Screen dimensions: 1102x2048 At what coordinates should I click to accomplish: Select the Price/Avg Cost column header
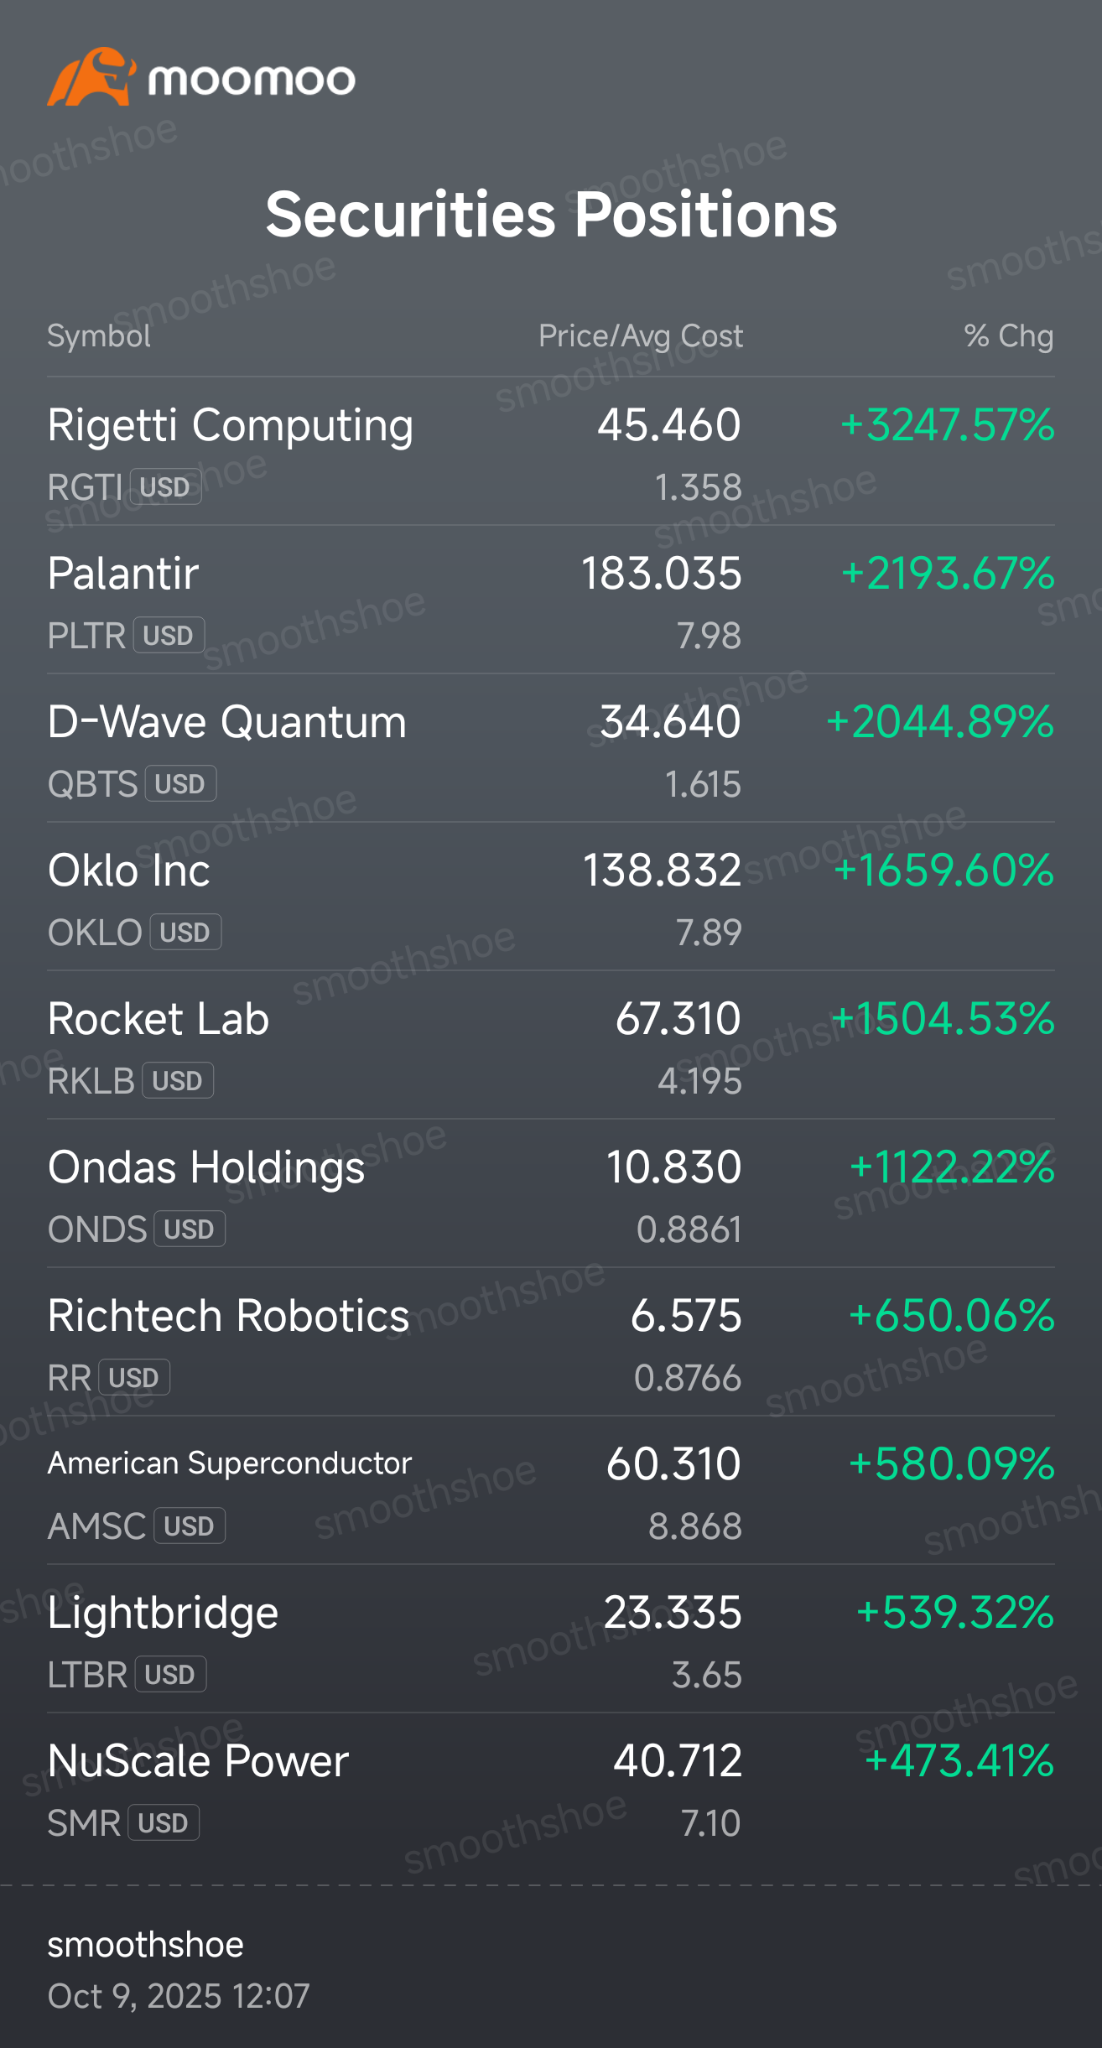point(641,336)
